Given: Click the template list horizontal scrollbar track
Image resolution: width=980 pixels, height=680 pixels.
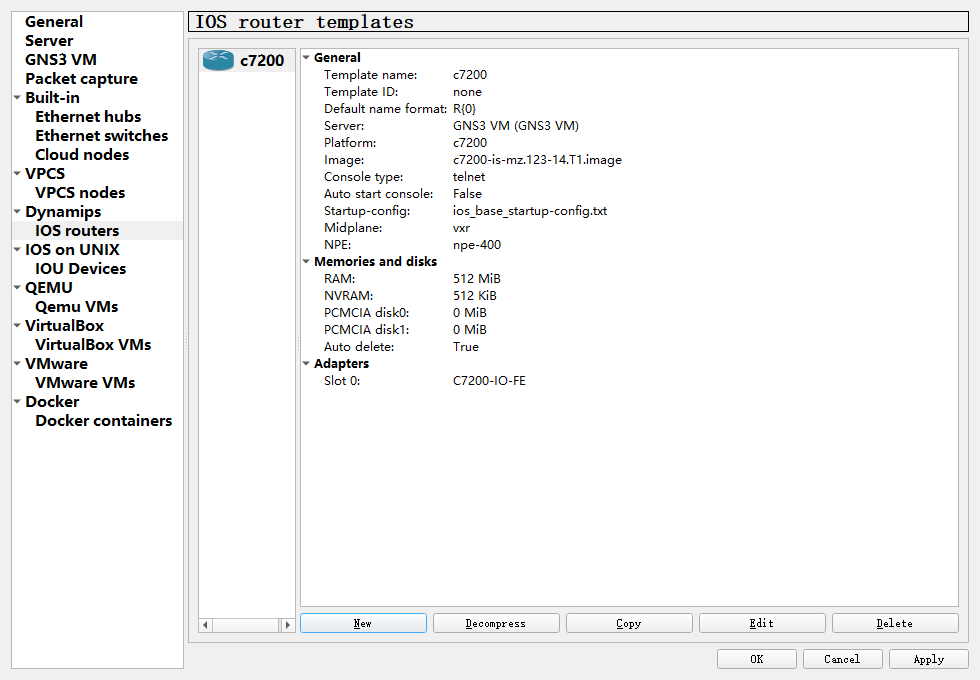Looking at the screenshot, I should pos(246,624).
